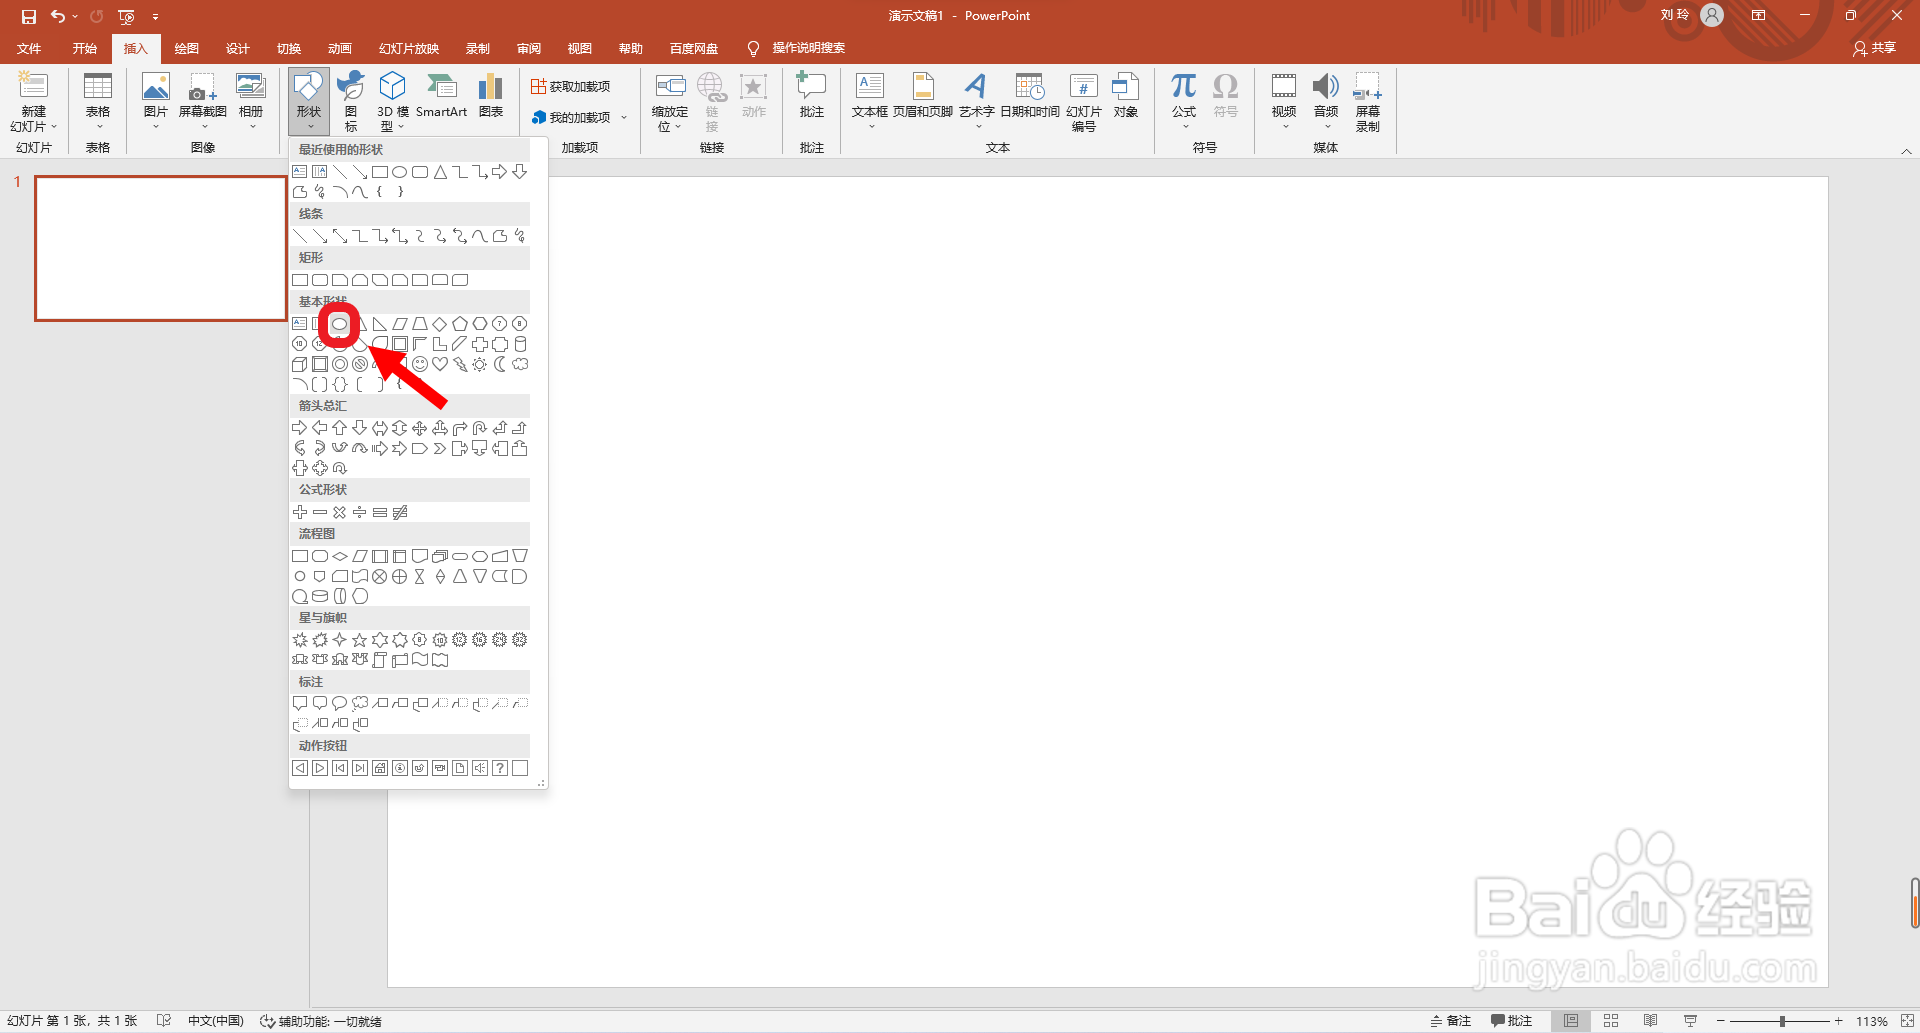
Task: Select the rounded rectangle under 矩形
Action: coord(320,280)
